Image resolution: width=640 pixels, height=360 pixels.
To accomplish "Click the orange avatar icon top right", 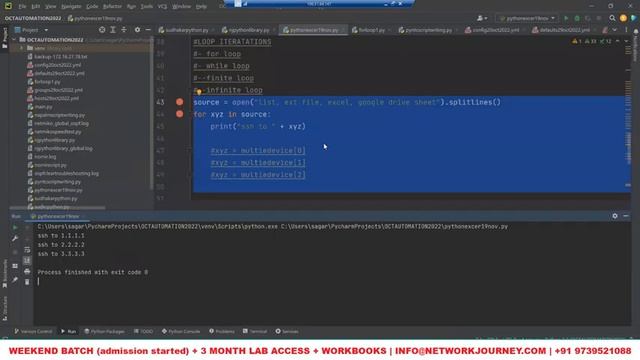I will pos(623,18).
